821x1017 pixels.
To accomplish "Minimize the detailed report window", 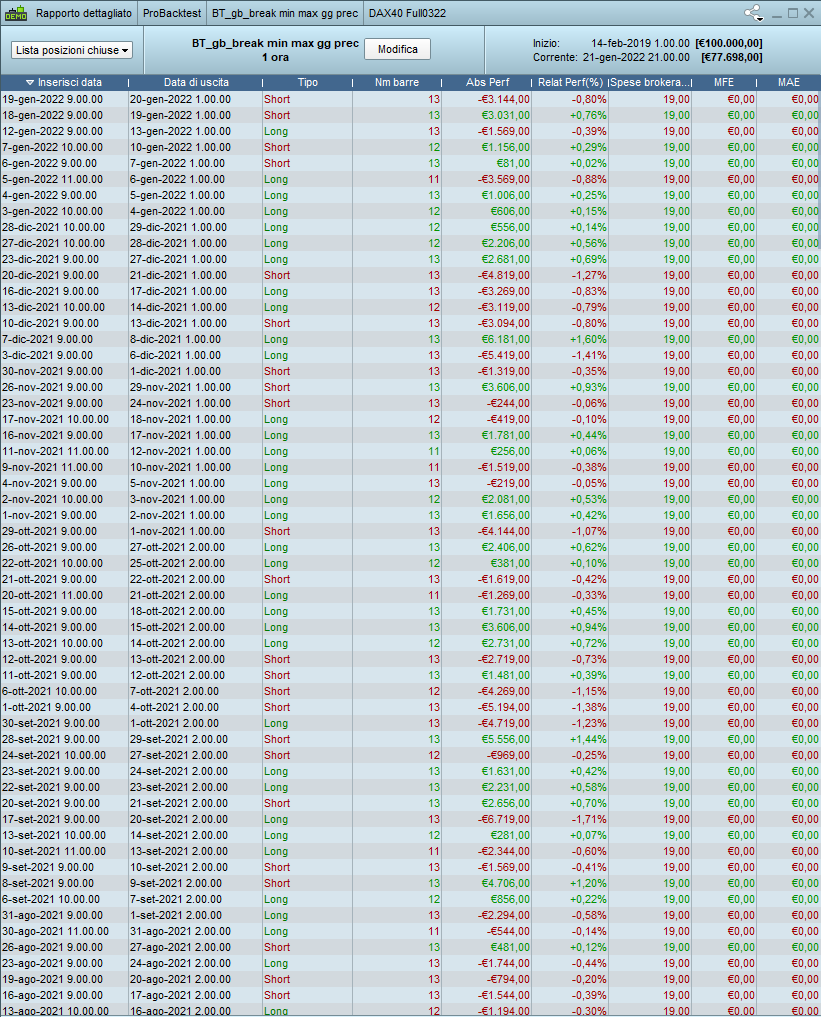I will click(x=777, y=14).
